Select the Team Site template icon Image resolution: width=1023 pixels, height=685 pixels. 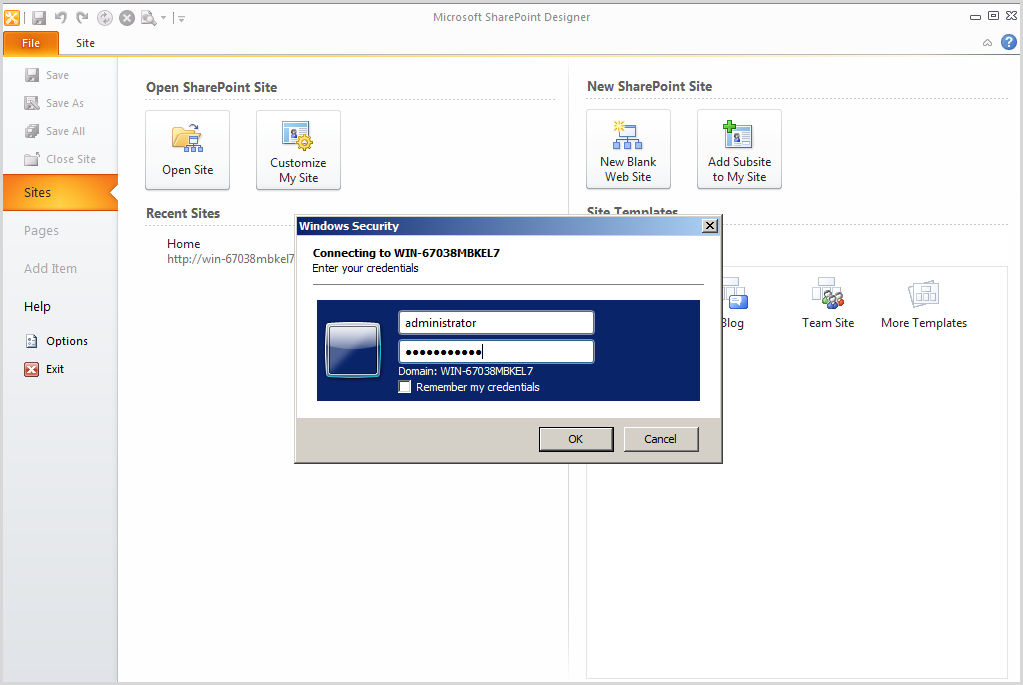pos(828,294)
